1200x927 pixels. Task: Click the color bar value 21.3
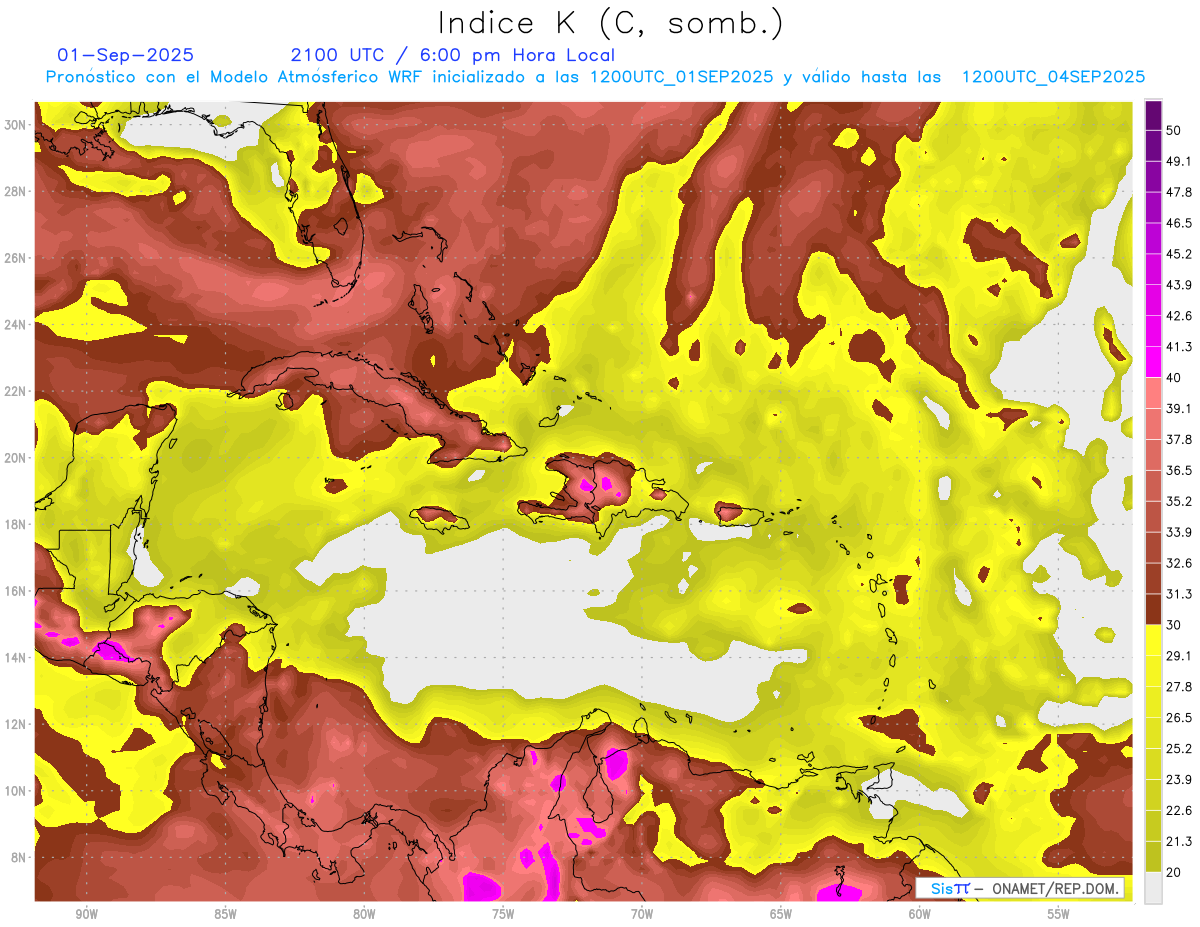click(x=1179, y=841)
